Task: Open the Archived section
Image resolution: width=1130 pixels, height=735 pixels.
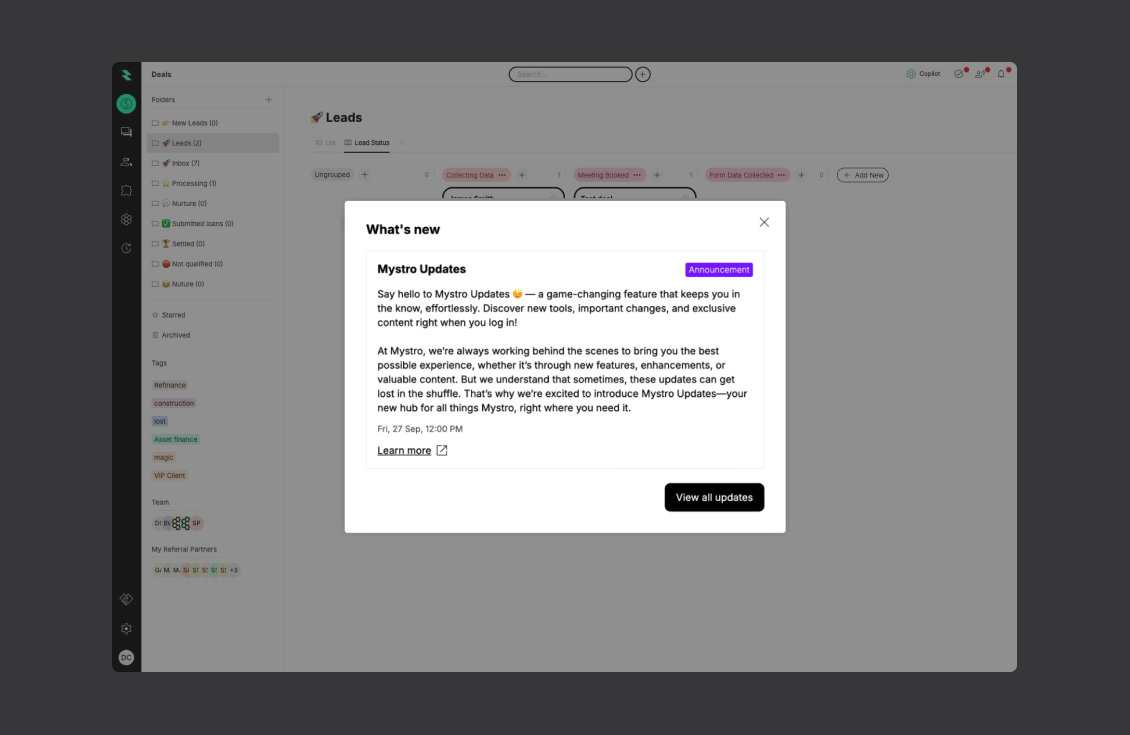Action: click(x=171, y=335)
